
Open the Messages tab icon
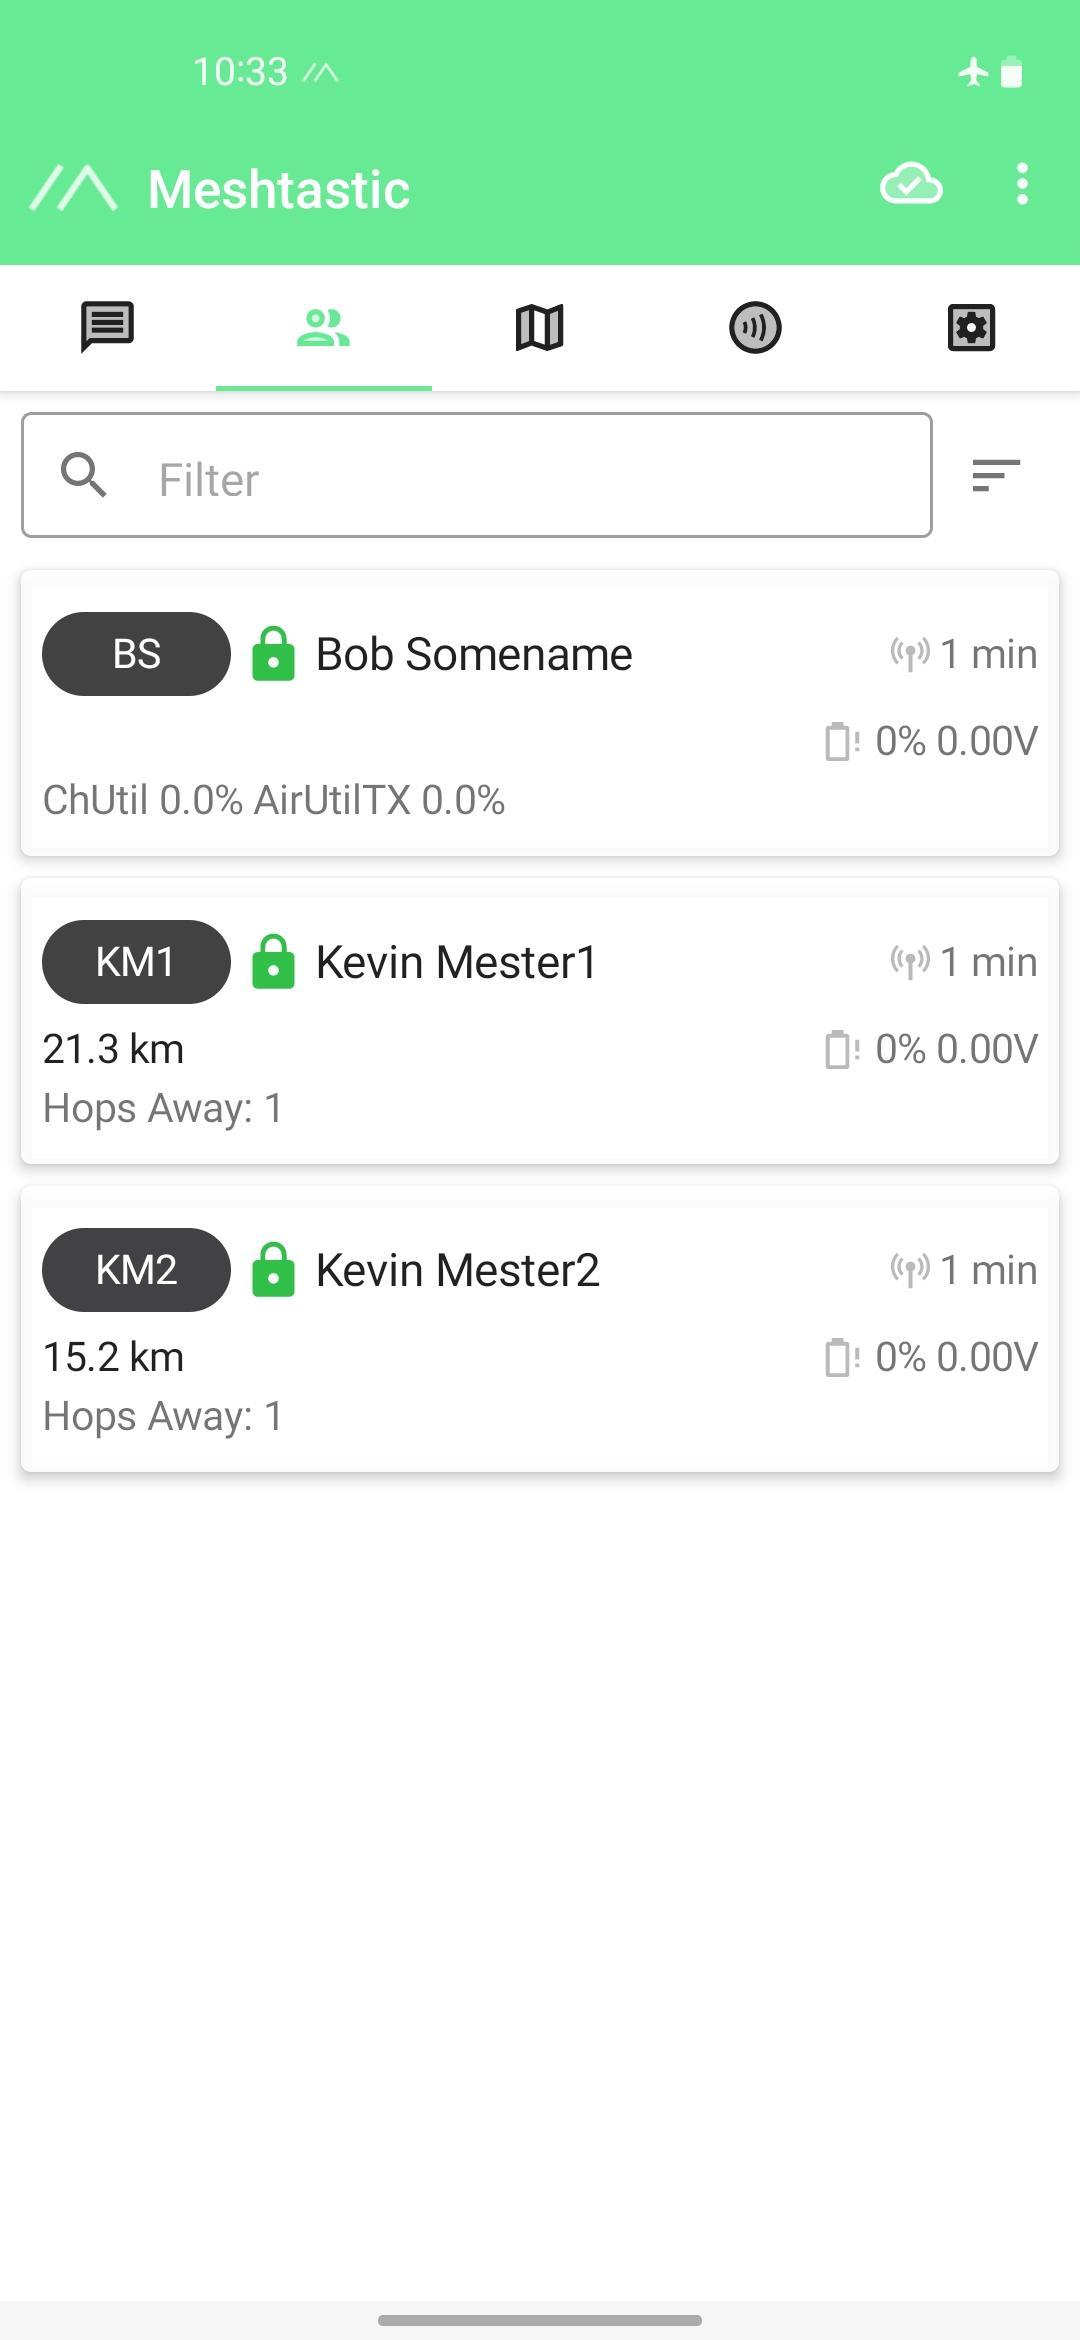click(x=107, y=327)
